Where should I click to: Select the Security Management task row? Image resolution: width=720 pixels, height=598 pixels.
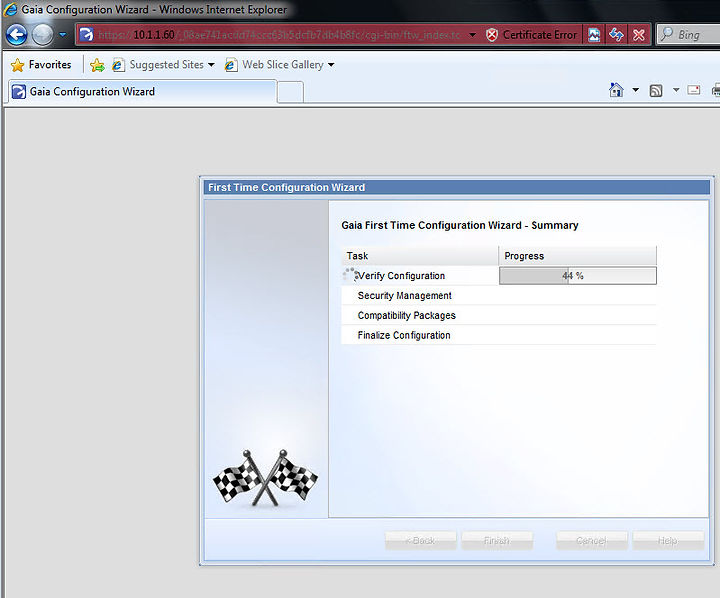pos(499,295)
